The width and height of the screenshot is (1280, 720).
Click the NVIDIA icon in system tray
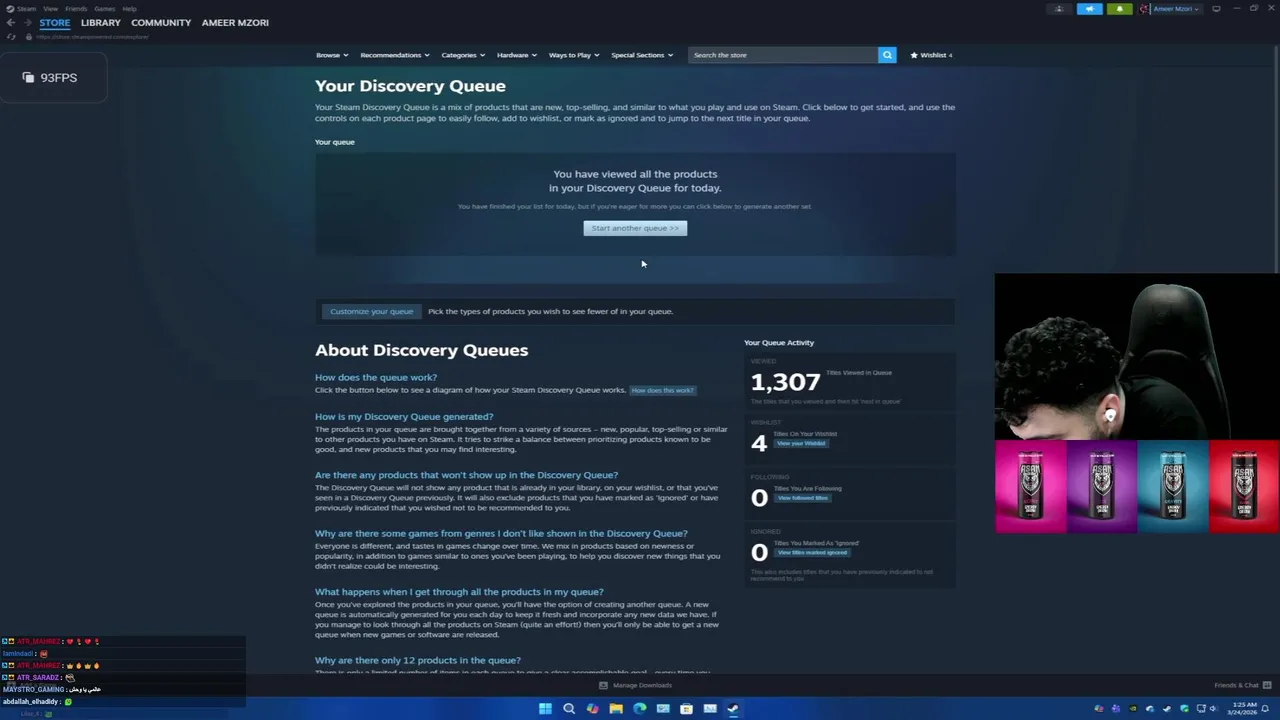1133,709
